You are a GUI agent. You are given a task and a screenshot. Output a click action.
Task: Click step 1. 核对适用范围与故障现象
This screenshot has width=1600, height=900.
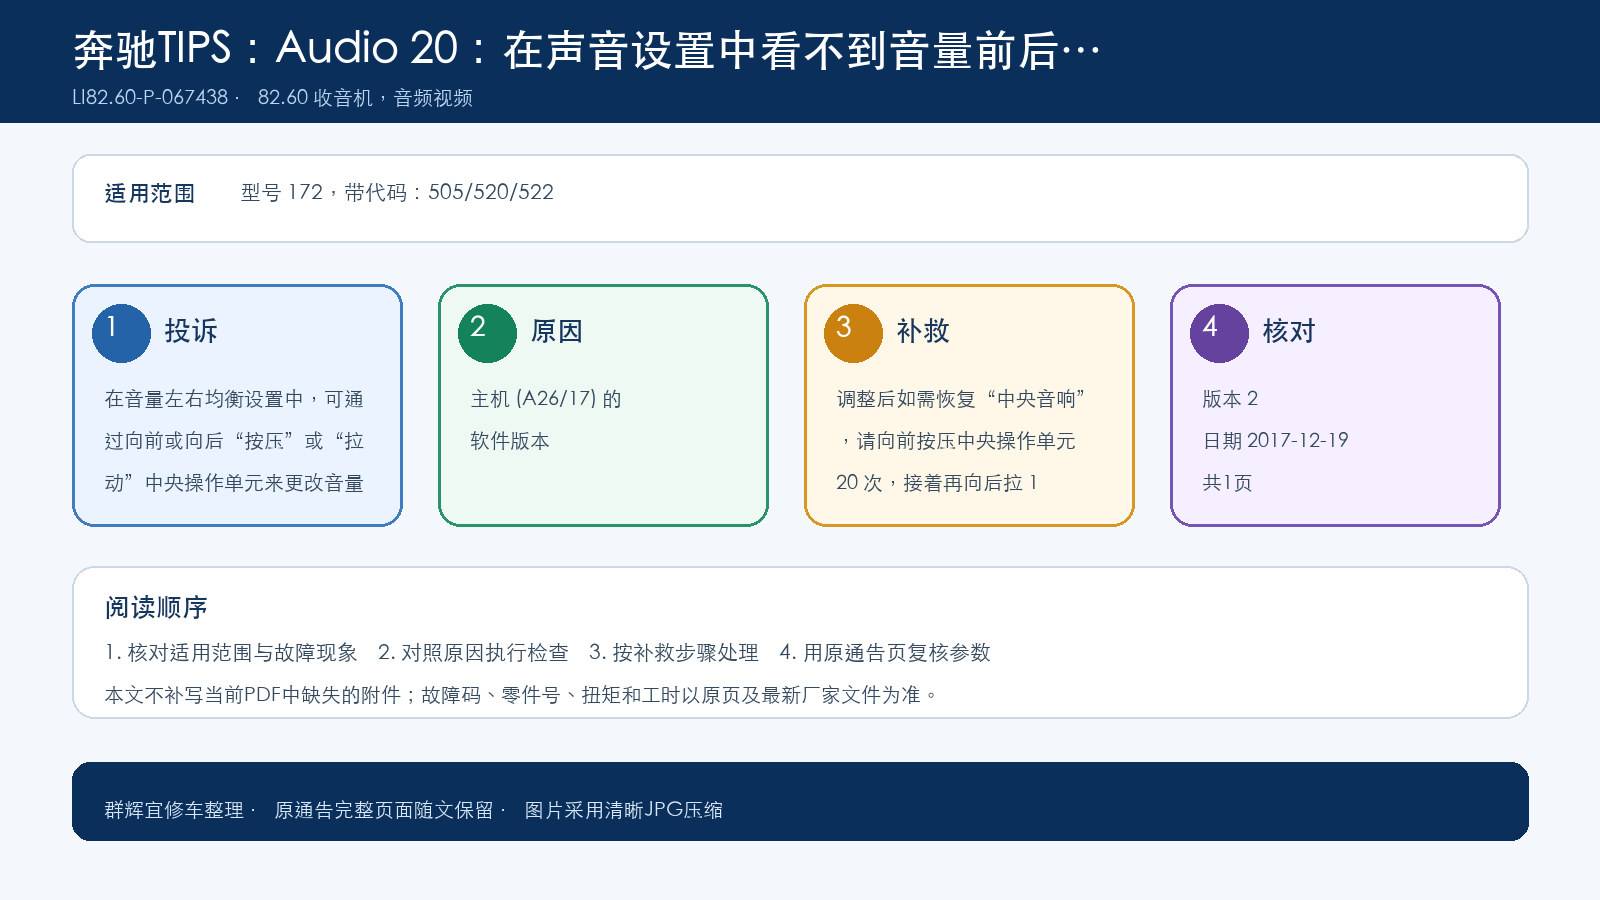tap(231, 653)
